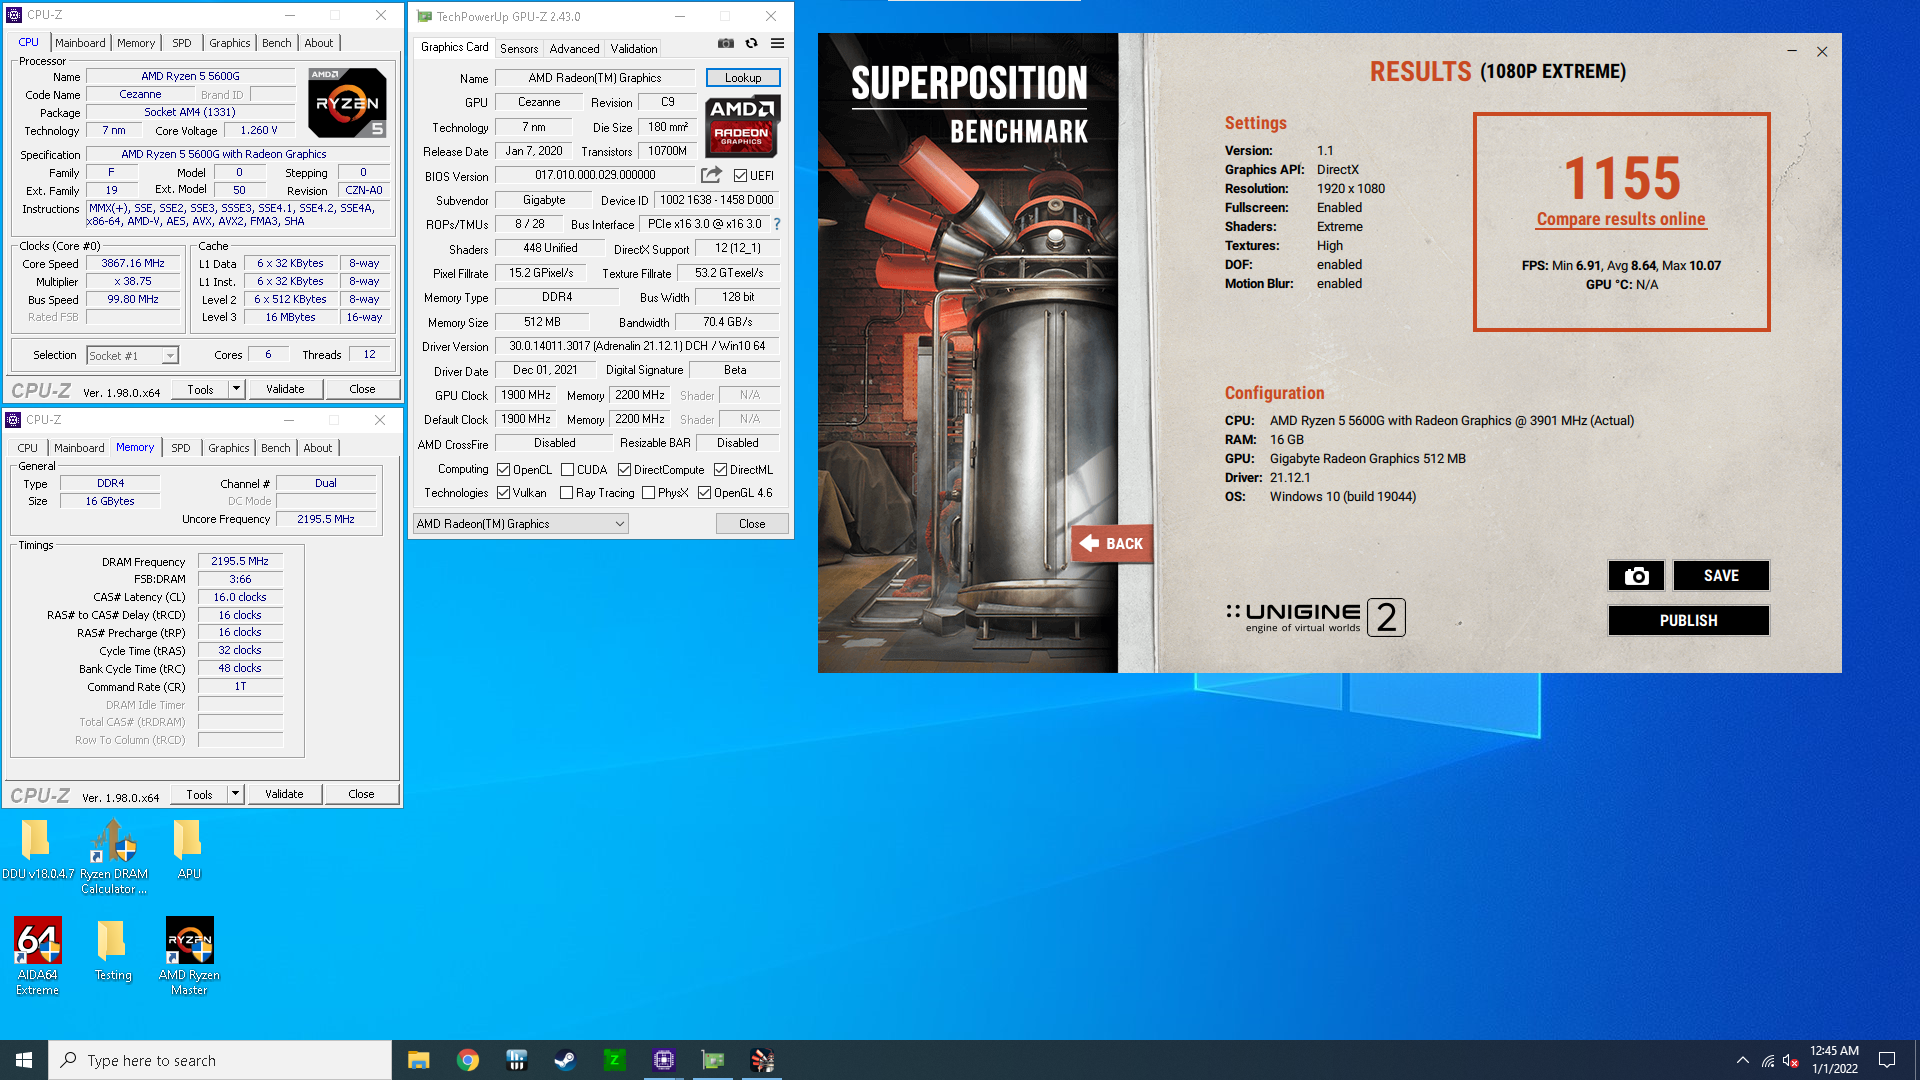1920x1080 pixels.
Task: Toggle the PhysX checkbox
Action: pos(648,493)
